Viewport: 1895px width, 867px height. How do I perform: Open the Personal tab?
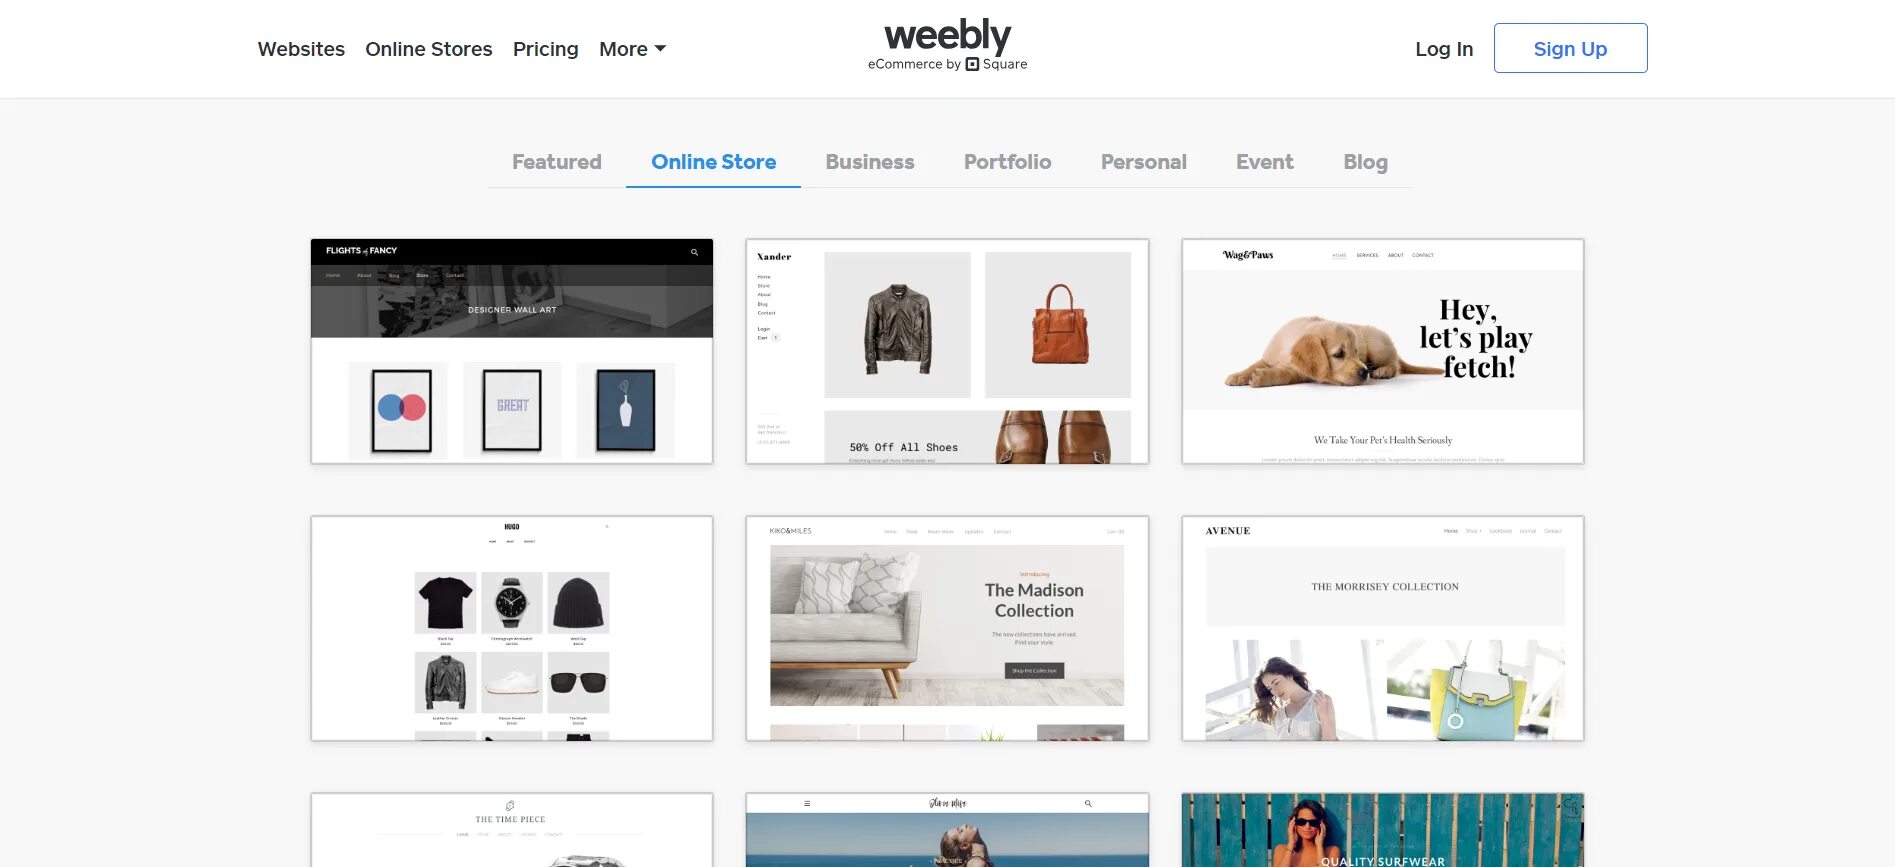tap(1143, 162)
